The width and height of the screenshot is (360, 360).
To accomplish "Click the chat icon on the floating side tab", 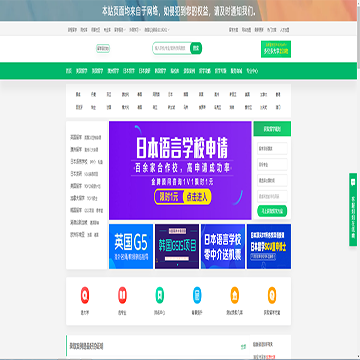I will [353, 182].
